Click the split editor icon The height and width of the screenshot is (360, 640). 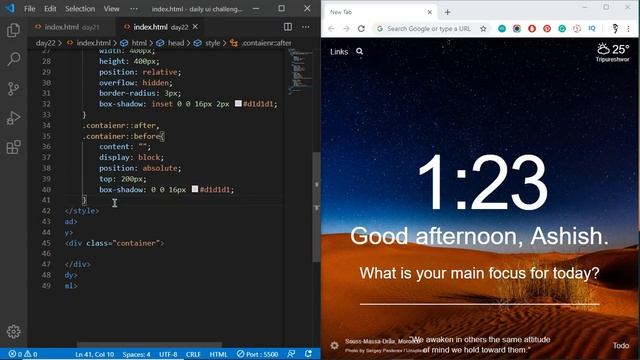click(x=288, y=27)
